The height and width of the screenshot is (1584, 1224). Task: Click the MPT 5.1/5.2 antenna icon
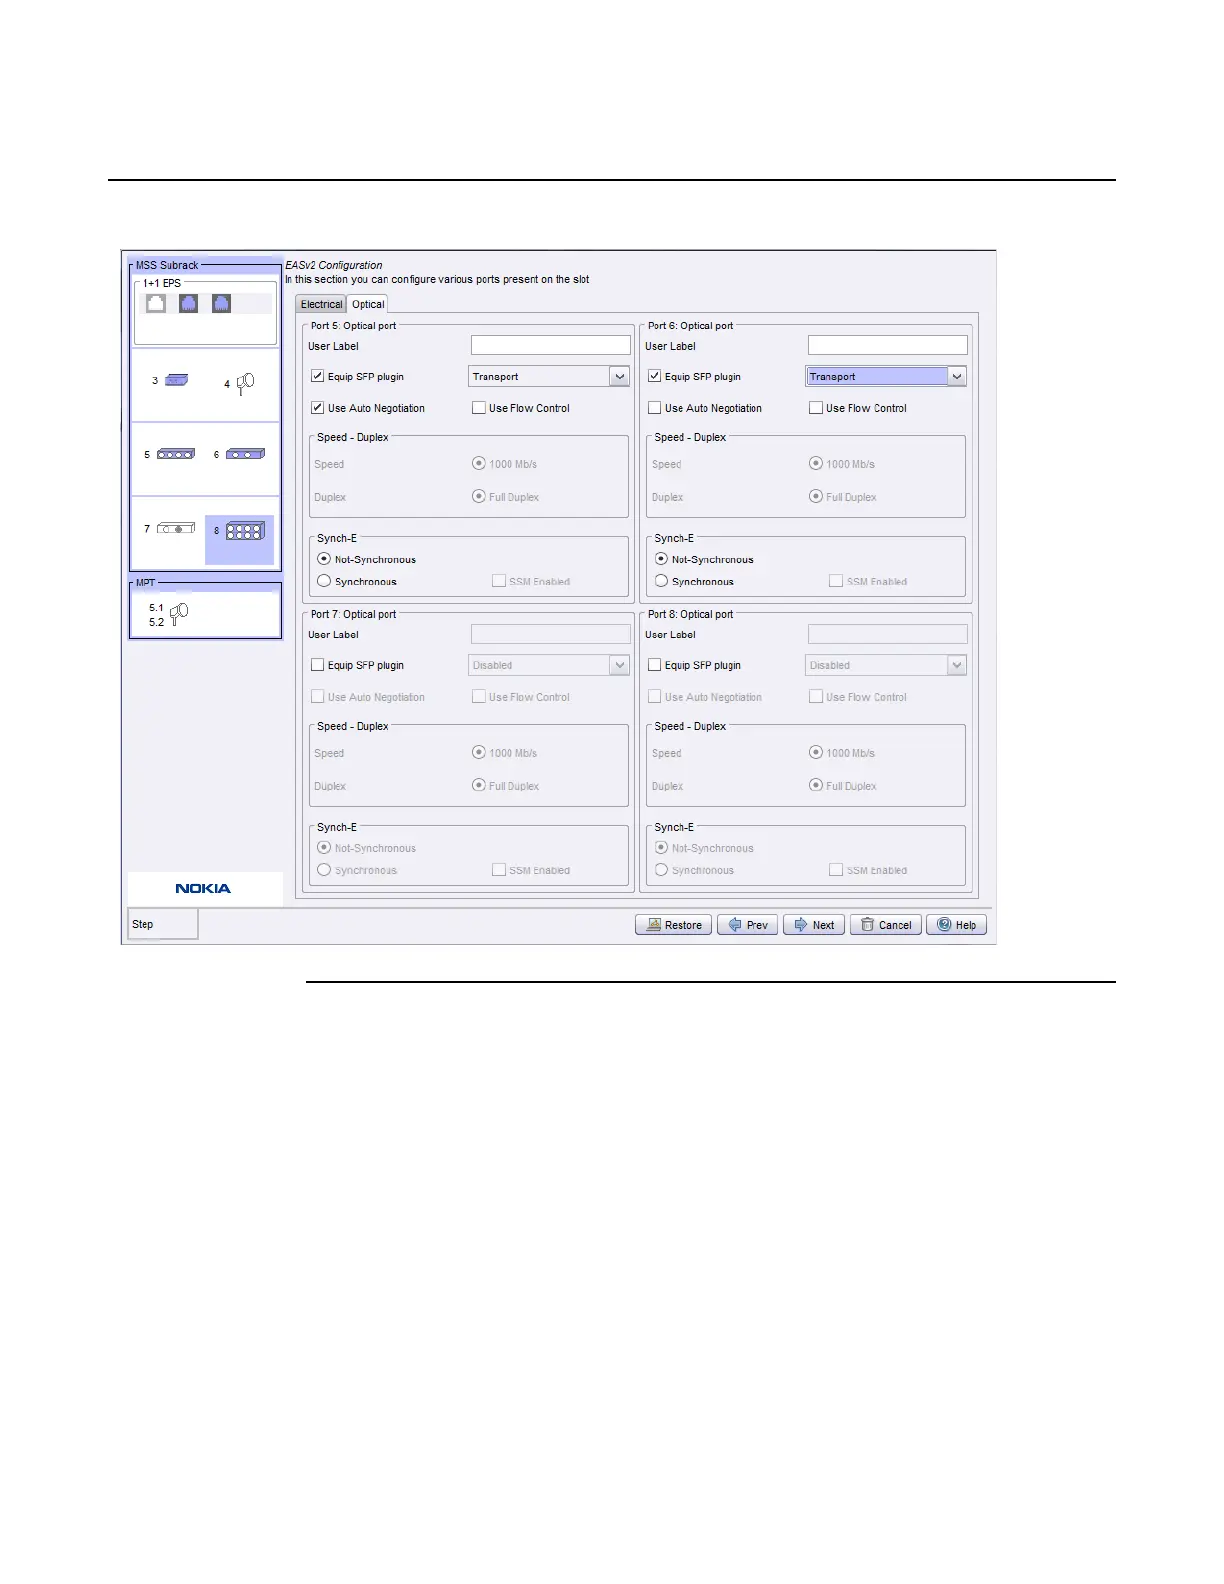(178, 614)
